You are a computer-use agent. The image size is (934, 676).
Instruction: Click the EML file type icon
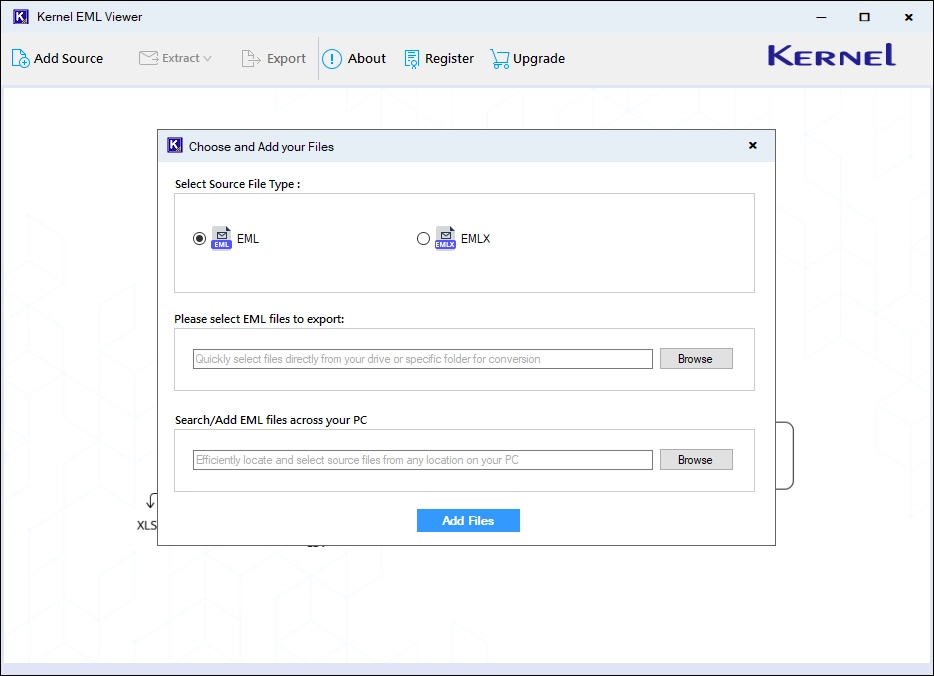222,238
